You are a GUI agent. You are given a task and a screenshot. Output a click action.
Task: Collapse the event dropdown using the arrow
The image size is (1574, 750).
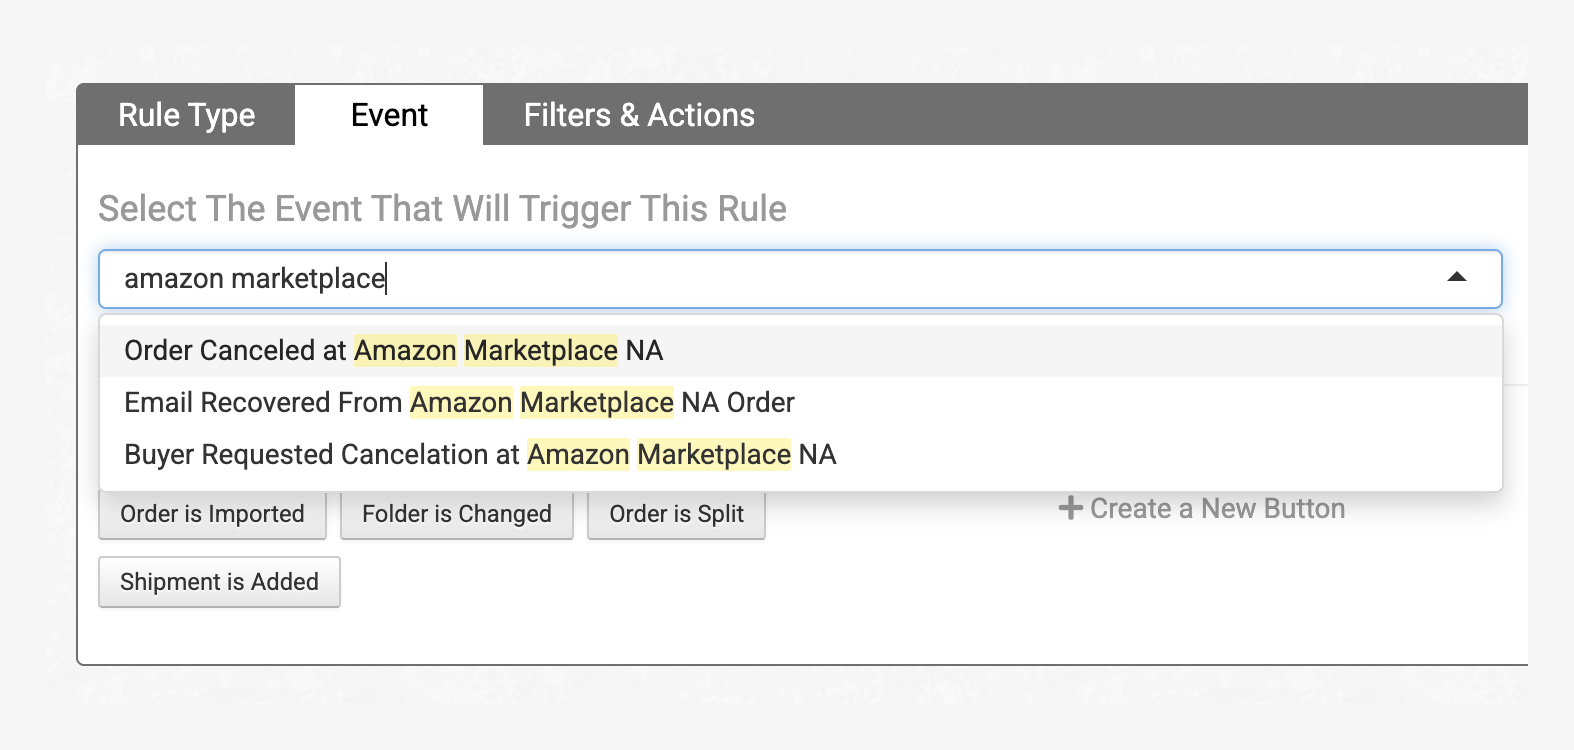click(x=1457, y=278)
